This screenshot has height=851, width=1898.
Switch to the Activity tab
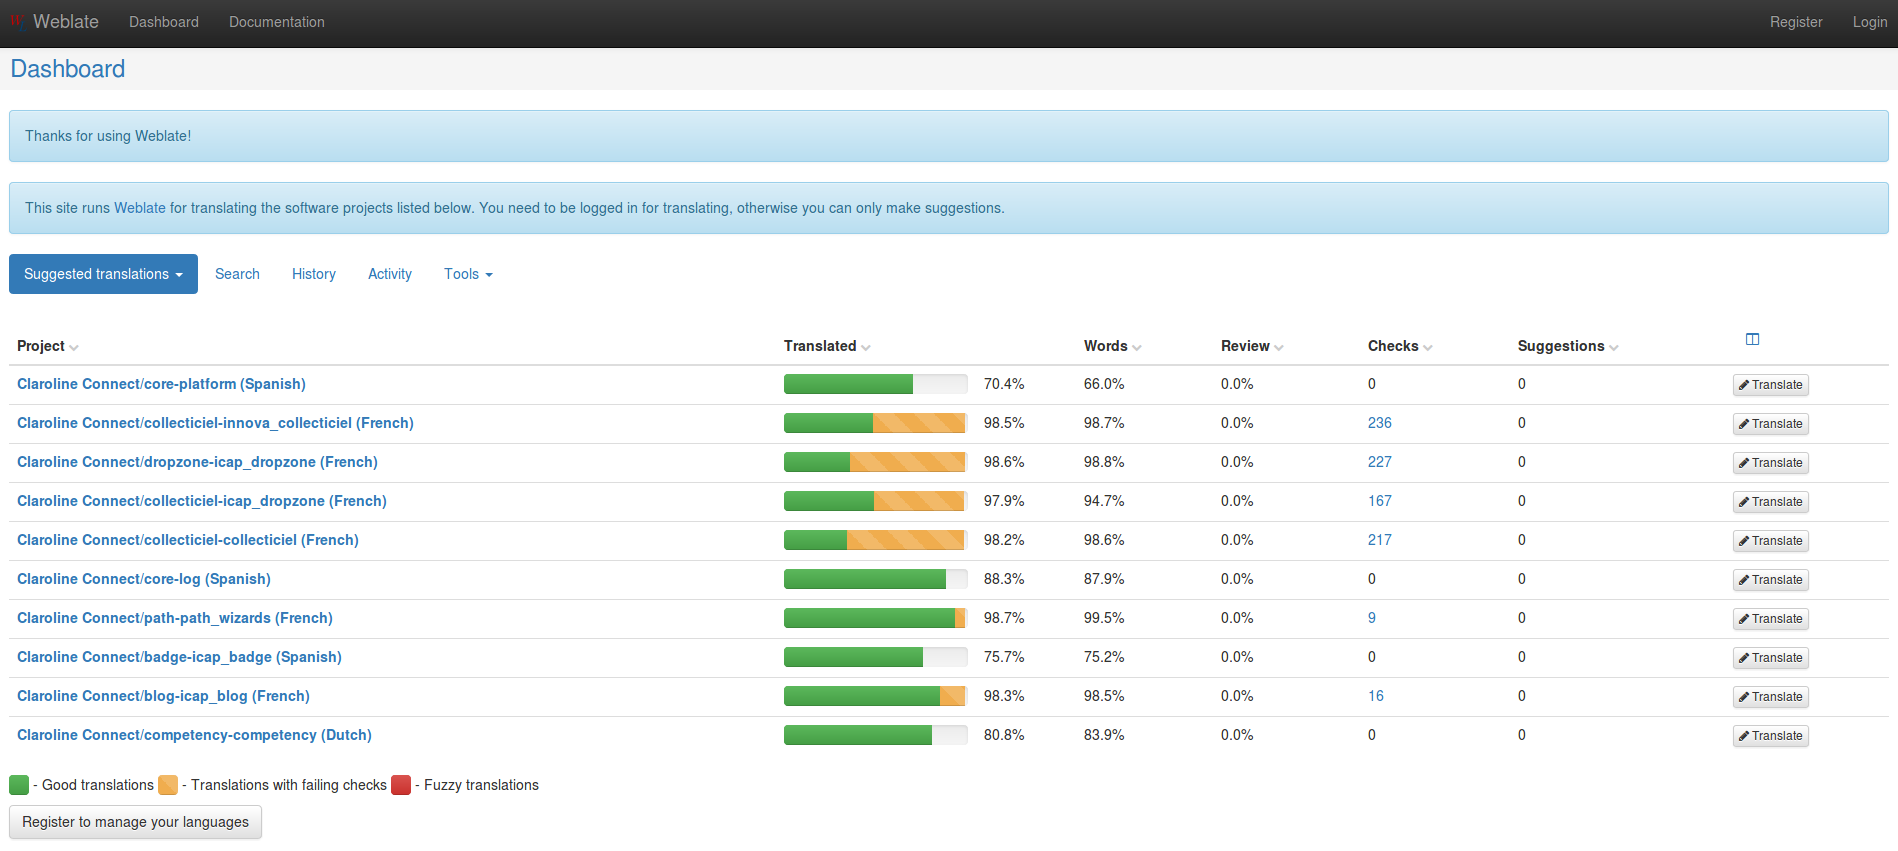point(390,274)
